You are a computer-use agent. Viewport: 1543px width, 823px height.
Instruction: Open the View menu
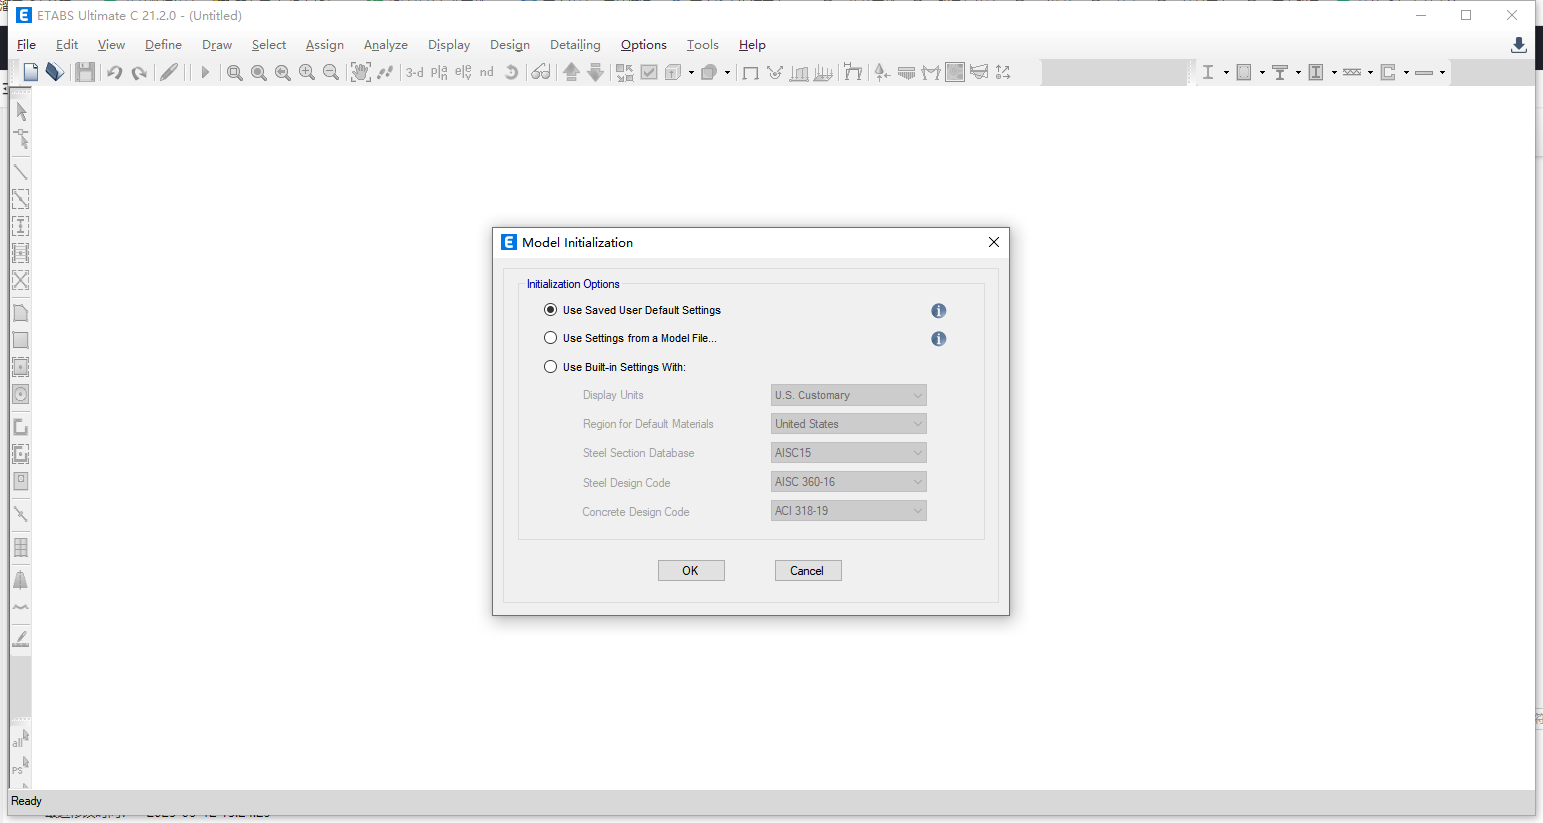tap(111, 45)
